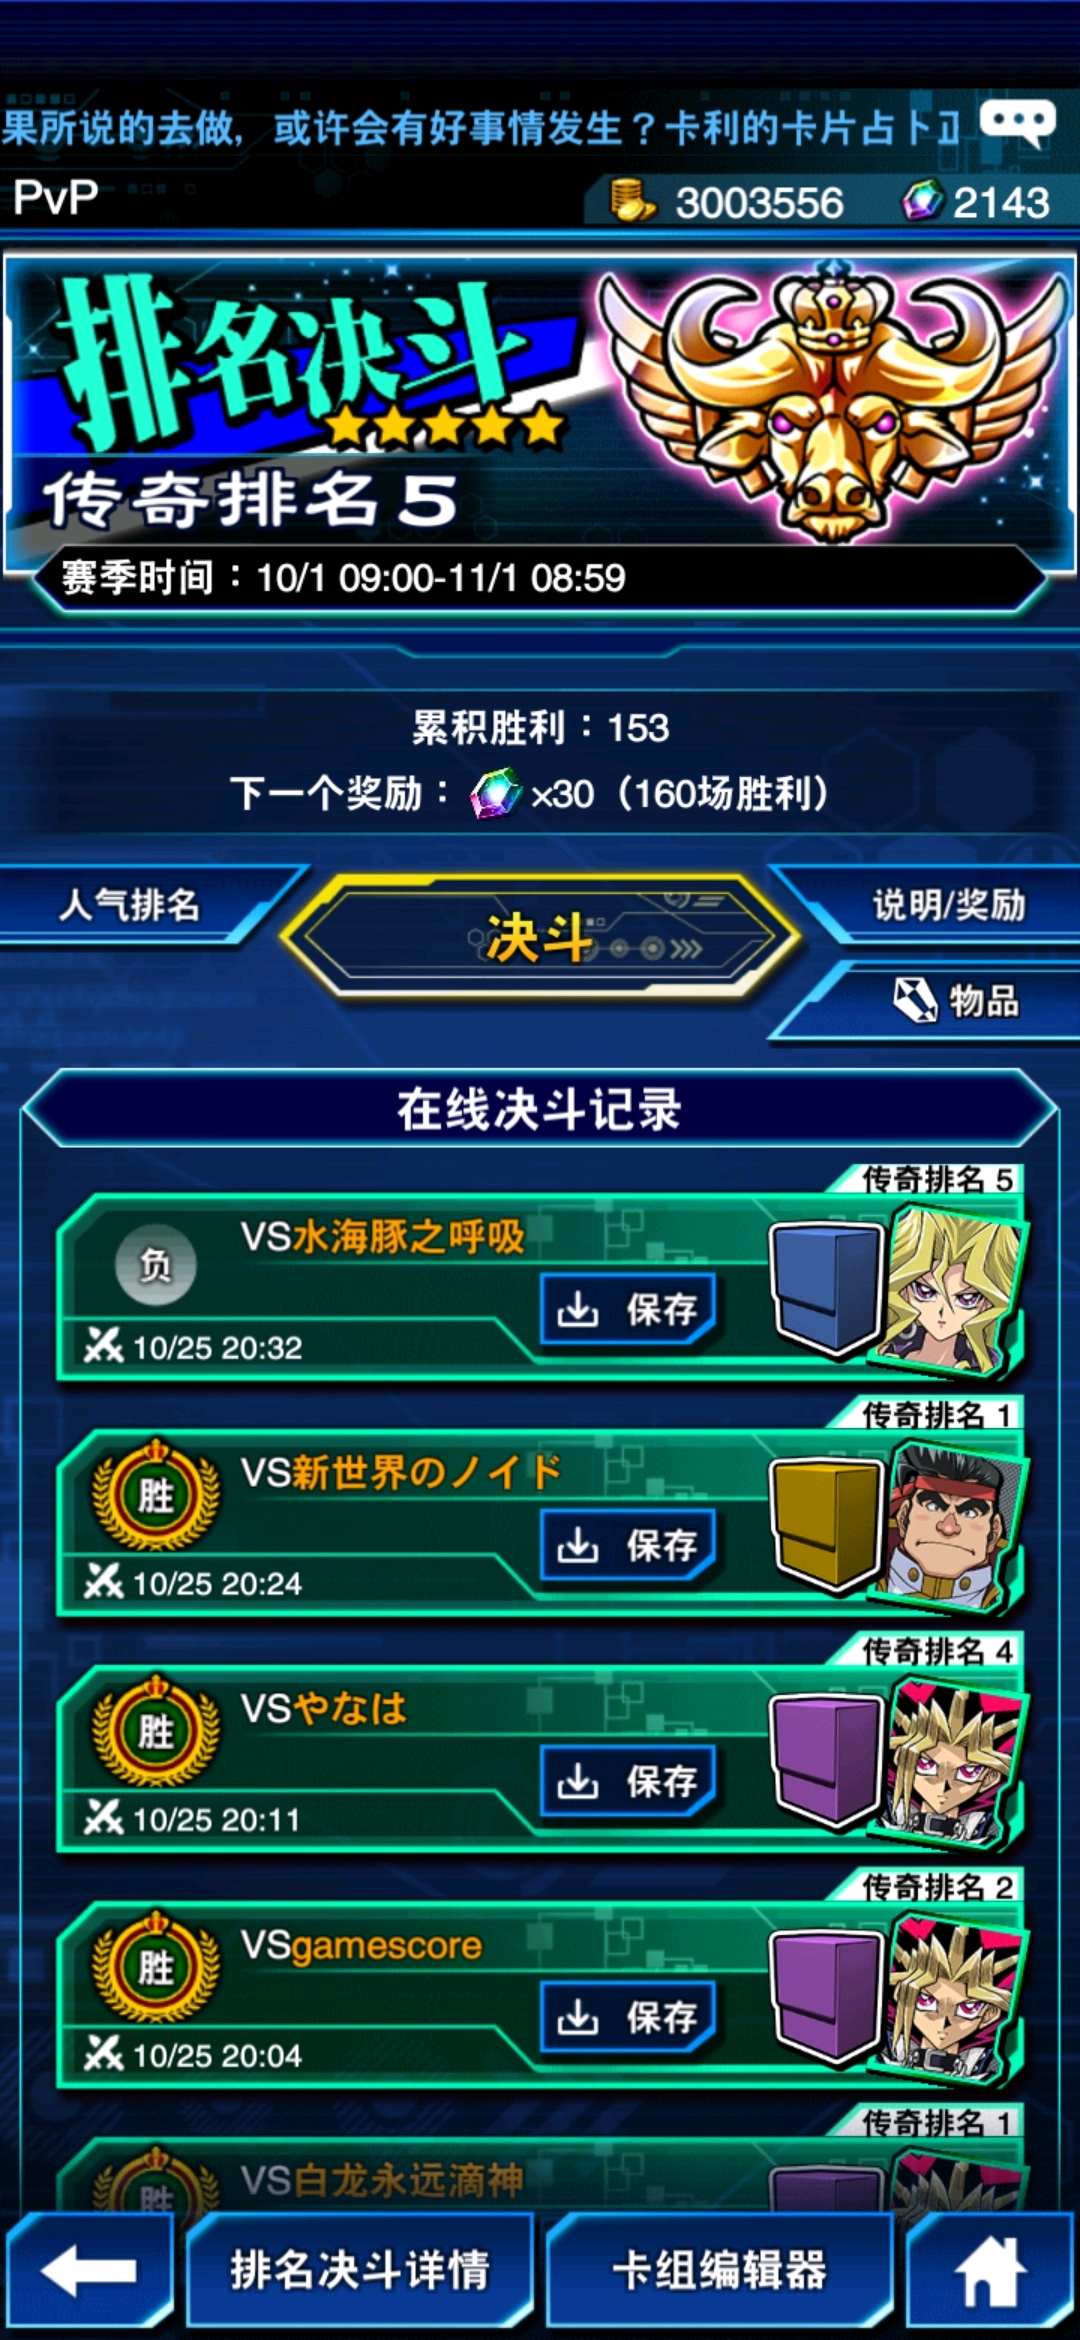Image resolution: width=1080 pixels, height=2340 pixels.
Task: Return home via the house icon
Action: [991, 2270]
